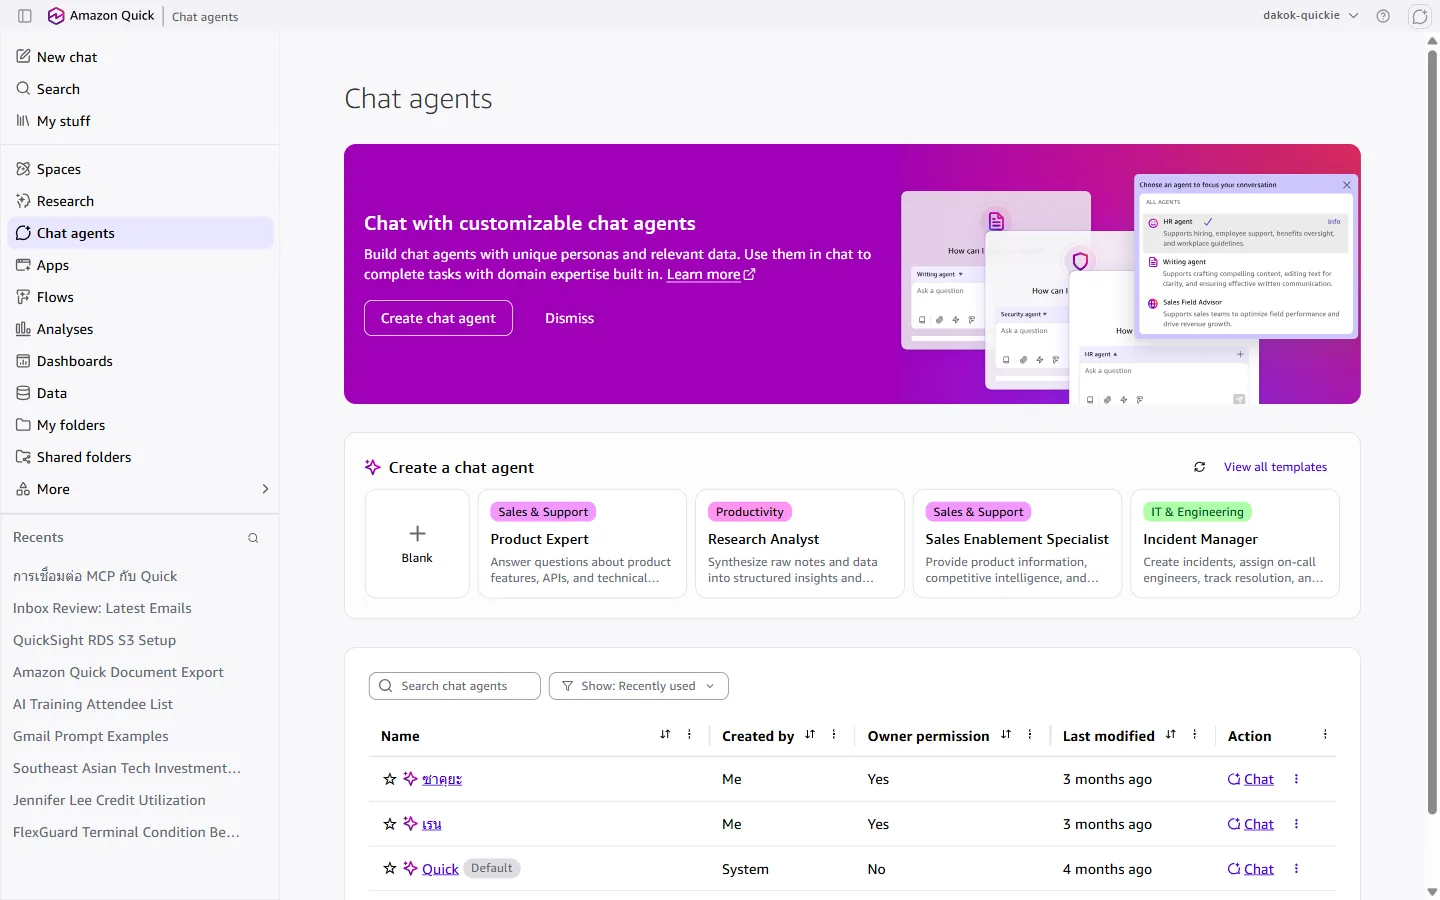Favorite the ชาคุยะ agent with star
The width and height of the screenshot is (1440, 900).
pyautogui.click(x=390, y=779)
